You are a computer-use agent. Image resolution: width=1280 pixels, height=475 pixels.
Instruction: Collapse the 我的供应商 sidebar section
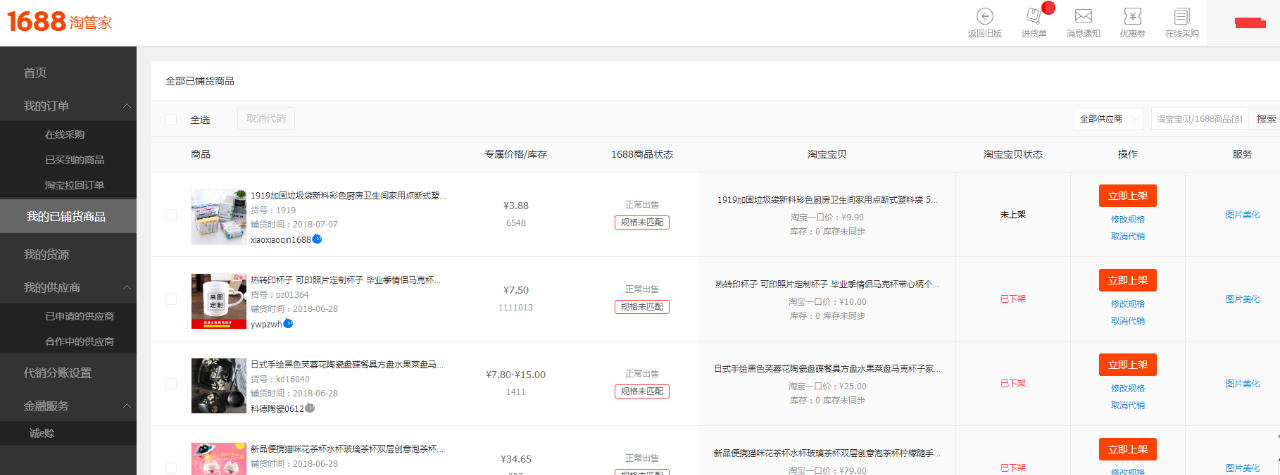(126, 288)
